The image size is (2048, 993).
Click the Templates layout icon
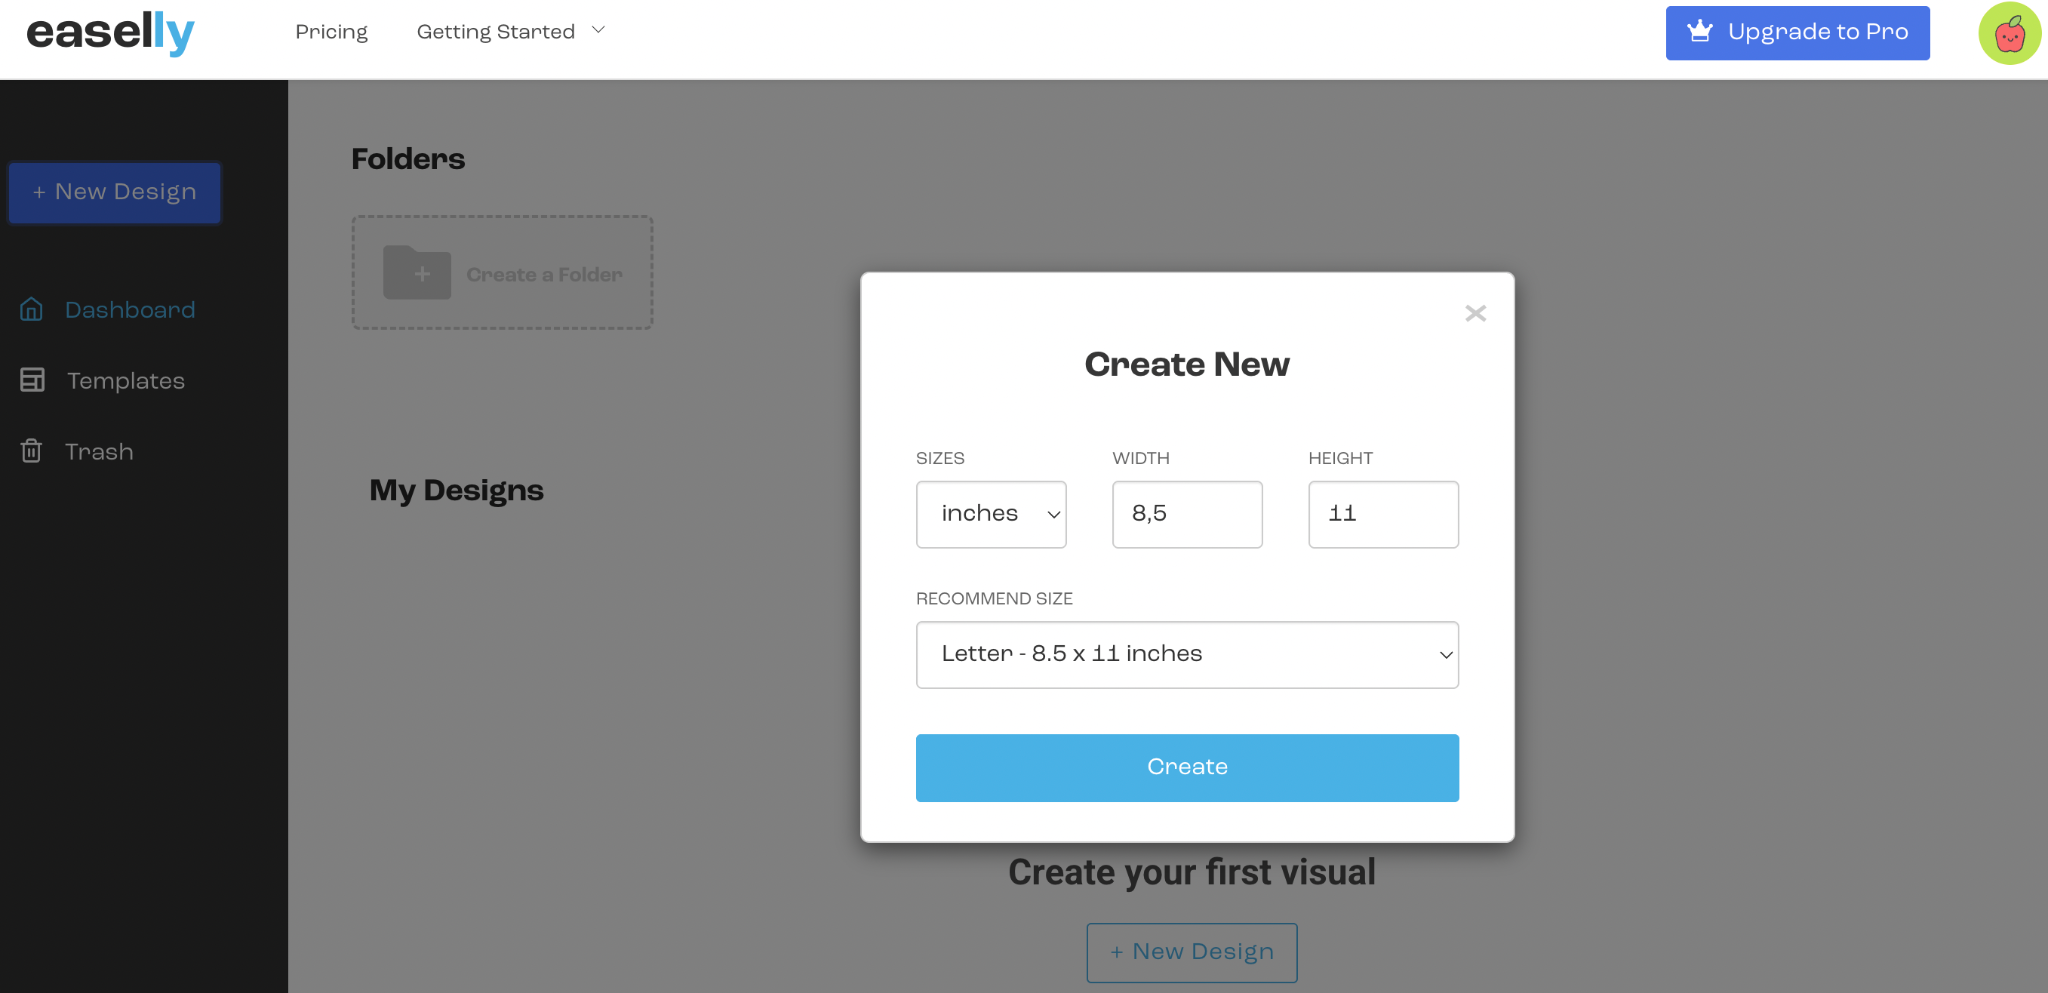[x=32, y=381]
